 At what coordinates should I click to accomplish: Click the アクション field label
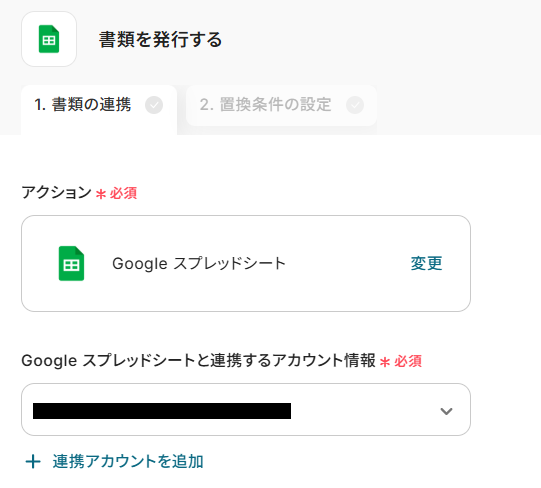(56, 193)
